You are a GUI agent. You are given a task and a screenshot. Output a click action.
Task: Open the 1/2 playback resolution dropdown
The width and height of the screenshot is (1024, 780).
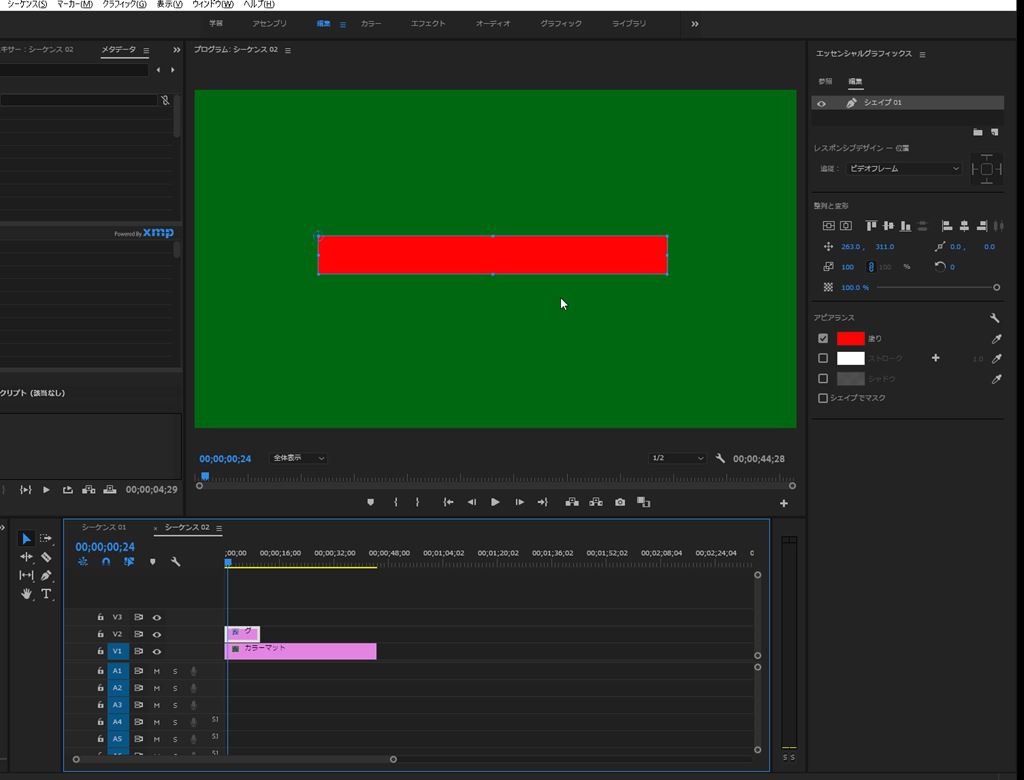point(677,458)
